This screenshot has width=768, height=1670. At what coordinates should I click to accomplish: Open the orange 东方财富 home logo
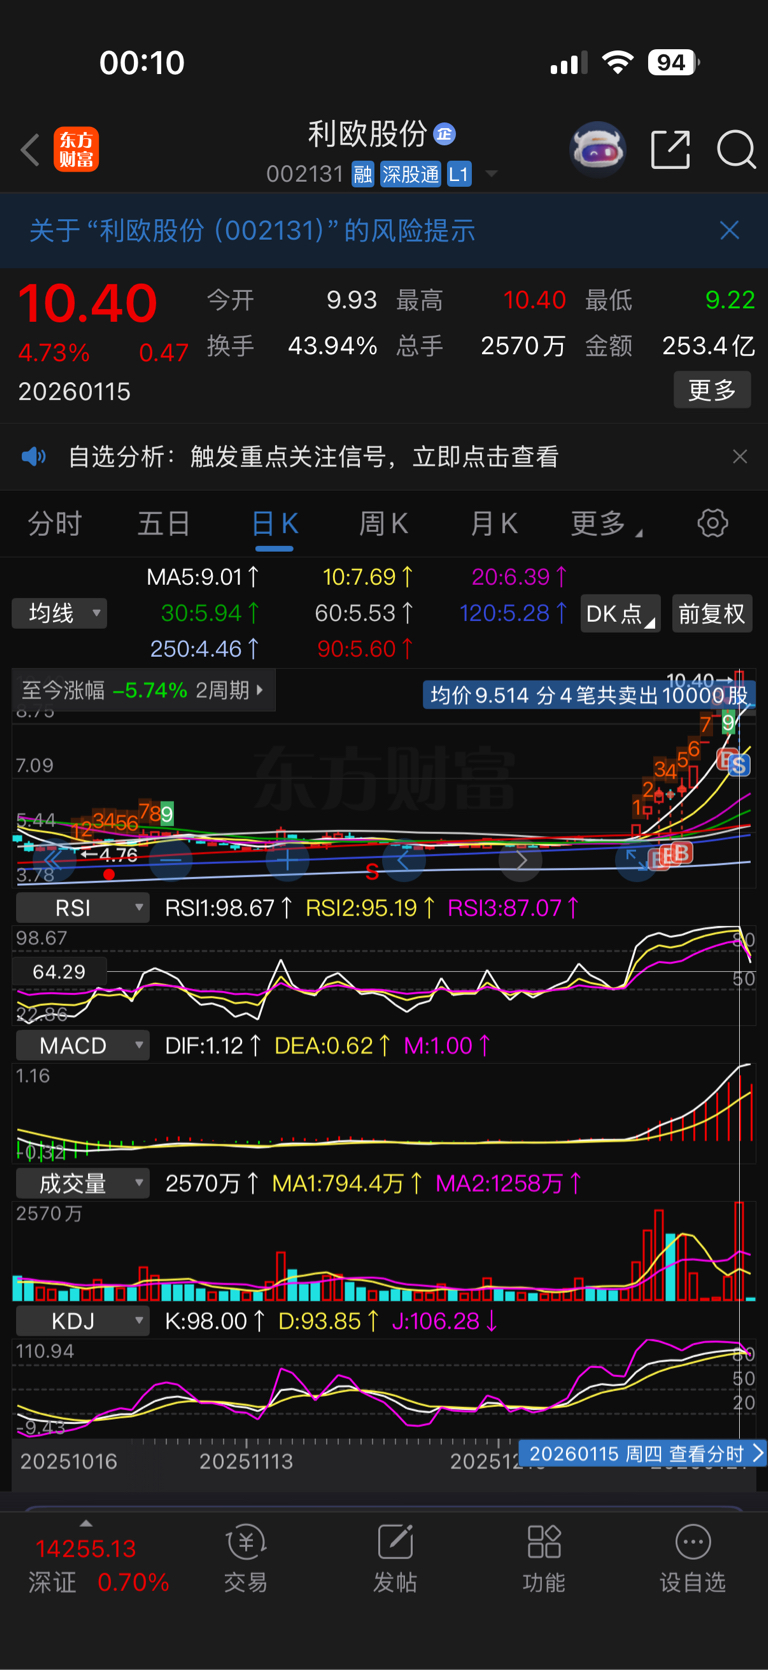tap(76, 150)
